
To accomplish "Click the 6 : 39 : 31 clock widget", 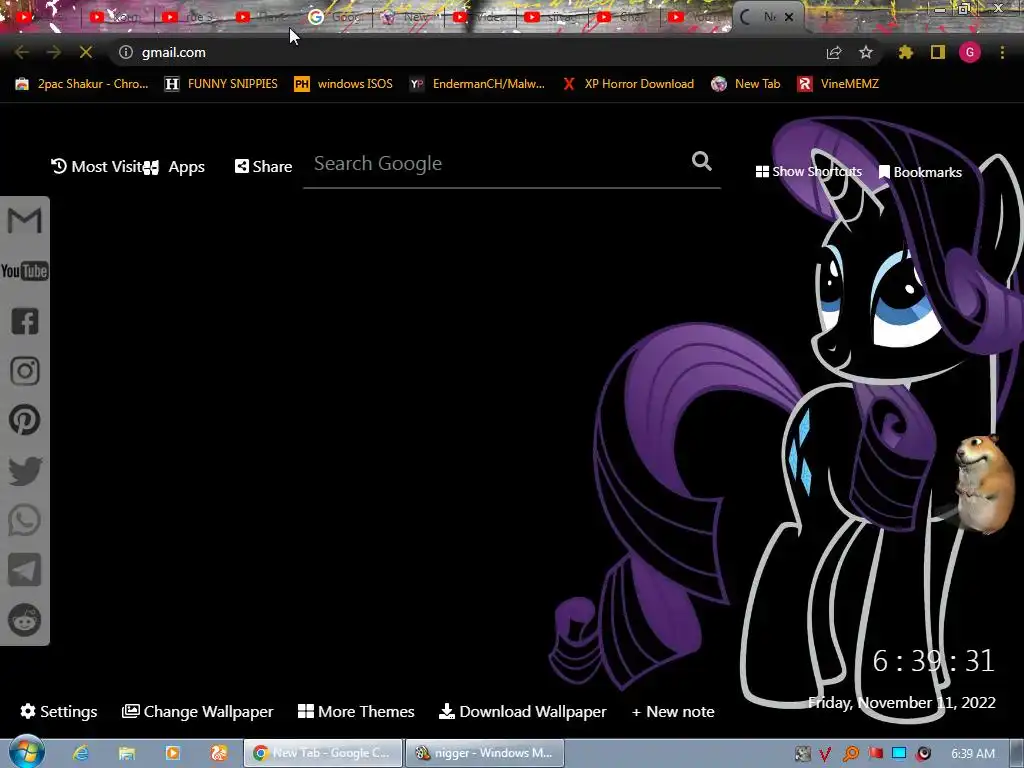I will pyautogui.click(x=933, y=661).
